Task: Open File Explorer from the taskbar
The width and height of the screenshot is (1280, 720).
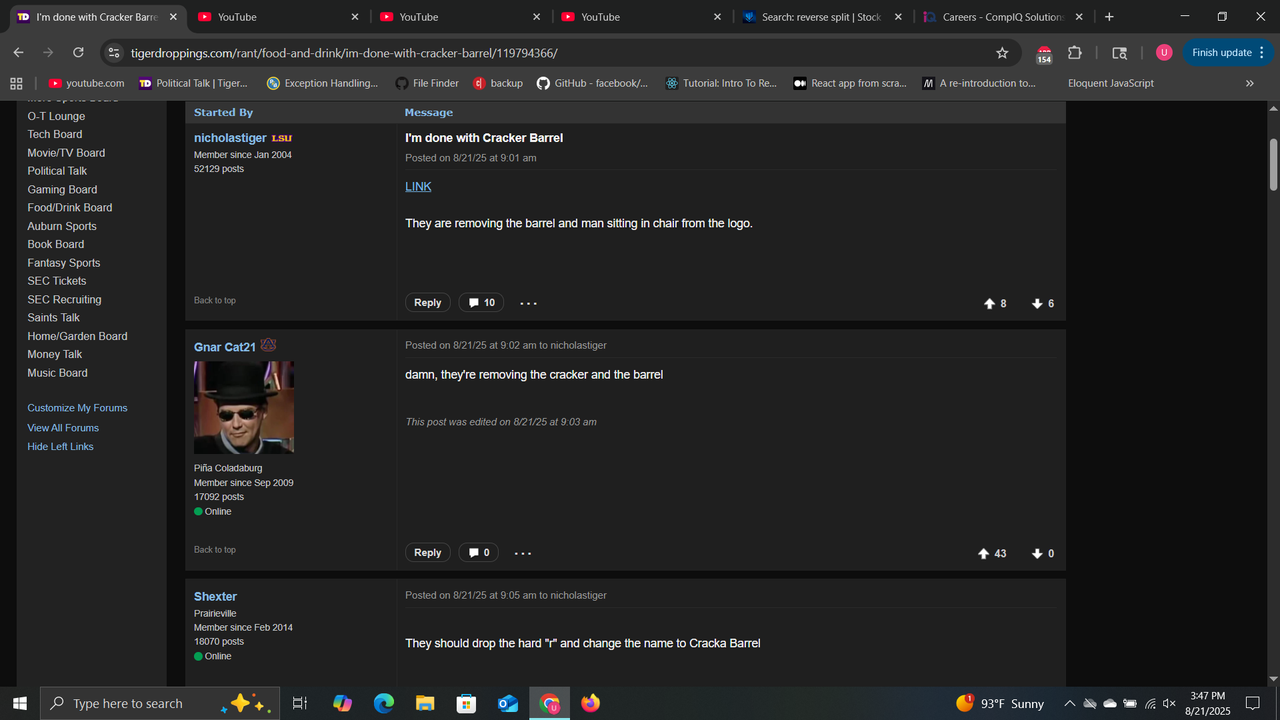Action: (x=425, y=703)
